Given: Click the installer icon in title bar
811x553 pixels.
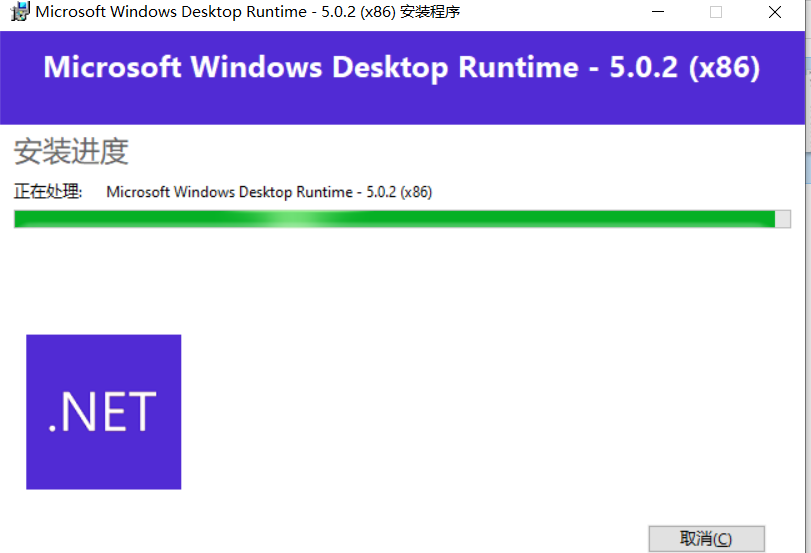Looking at the screenshot, I should click(x=20, y=11).
